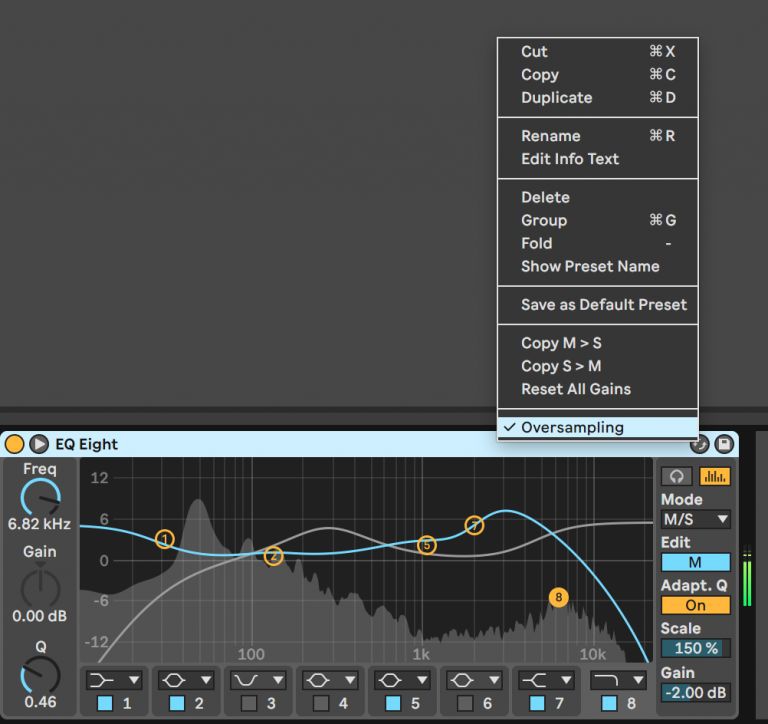Toggle the headphone audition mode icon
This screenshot has width=768, height=724.
point(676,476)
